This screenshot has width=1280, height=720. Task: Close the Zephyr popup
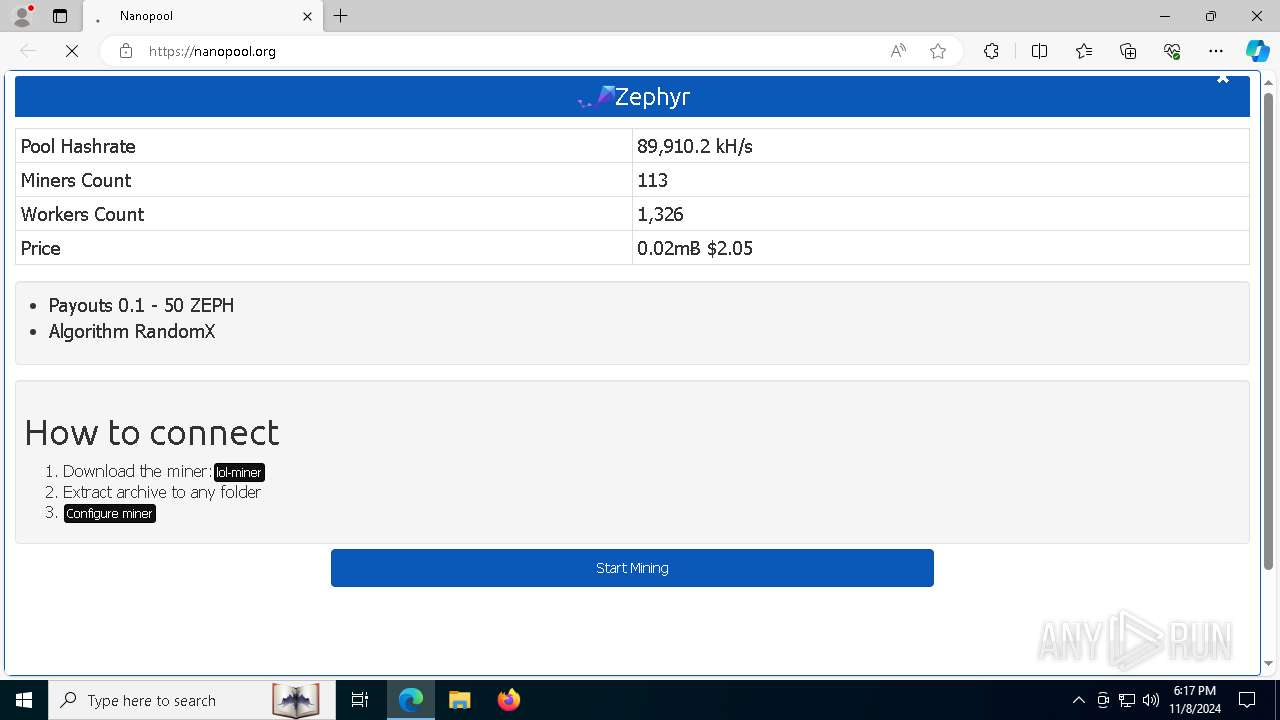click(x=1222, y=78)
